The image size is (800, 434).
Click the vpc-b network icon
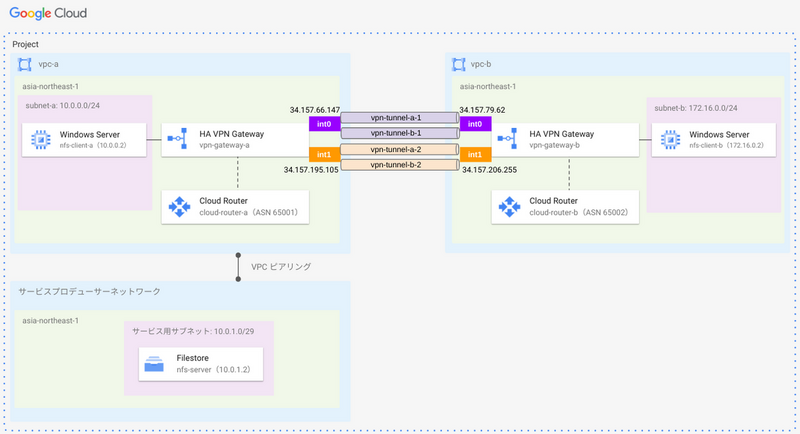(x=458, y=64)
